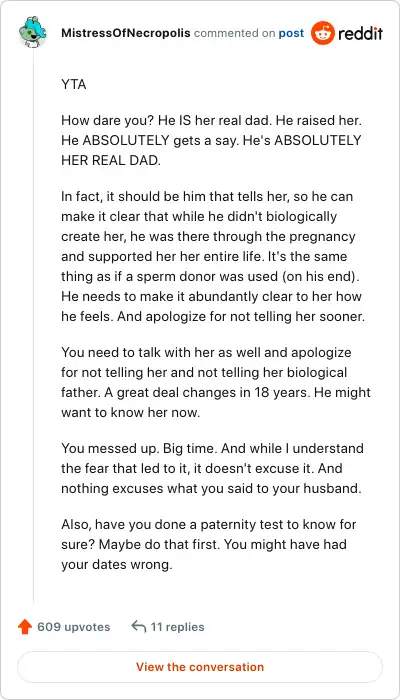The image size is (400, 700).
Task: Click the reddit wordmark text logo
Action: (361, 33)
